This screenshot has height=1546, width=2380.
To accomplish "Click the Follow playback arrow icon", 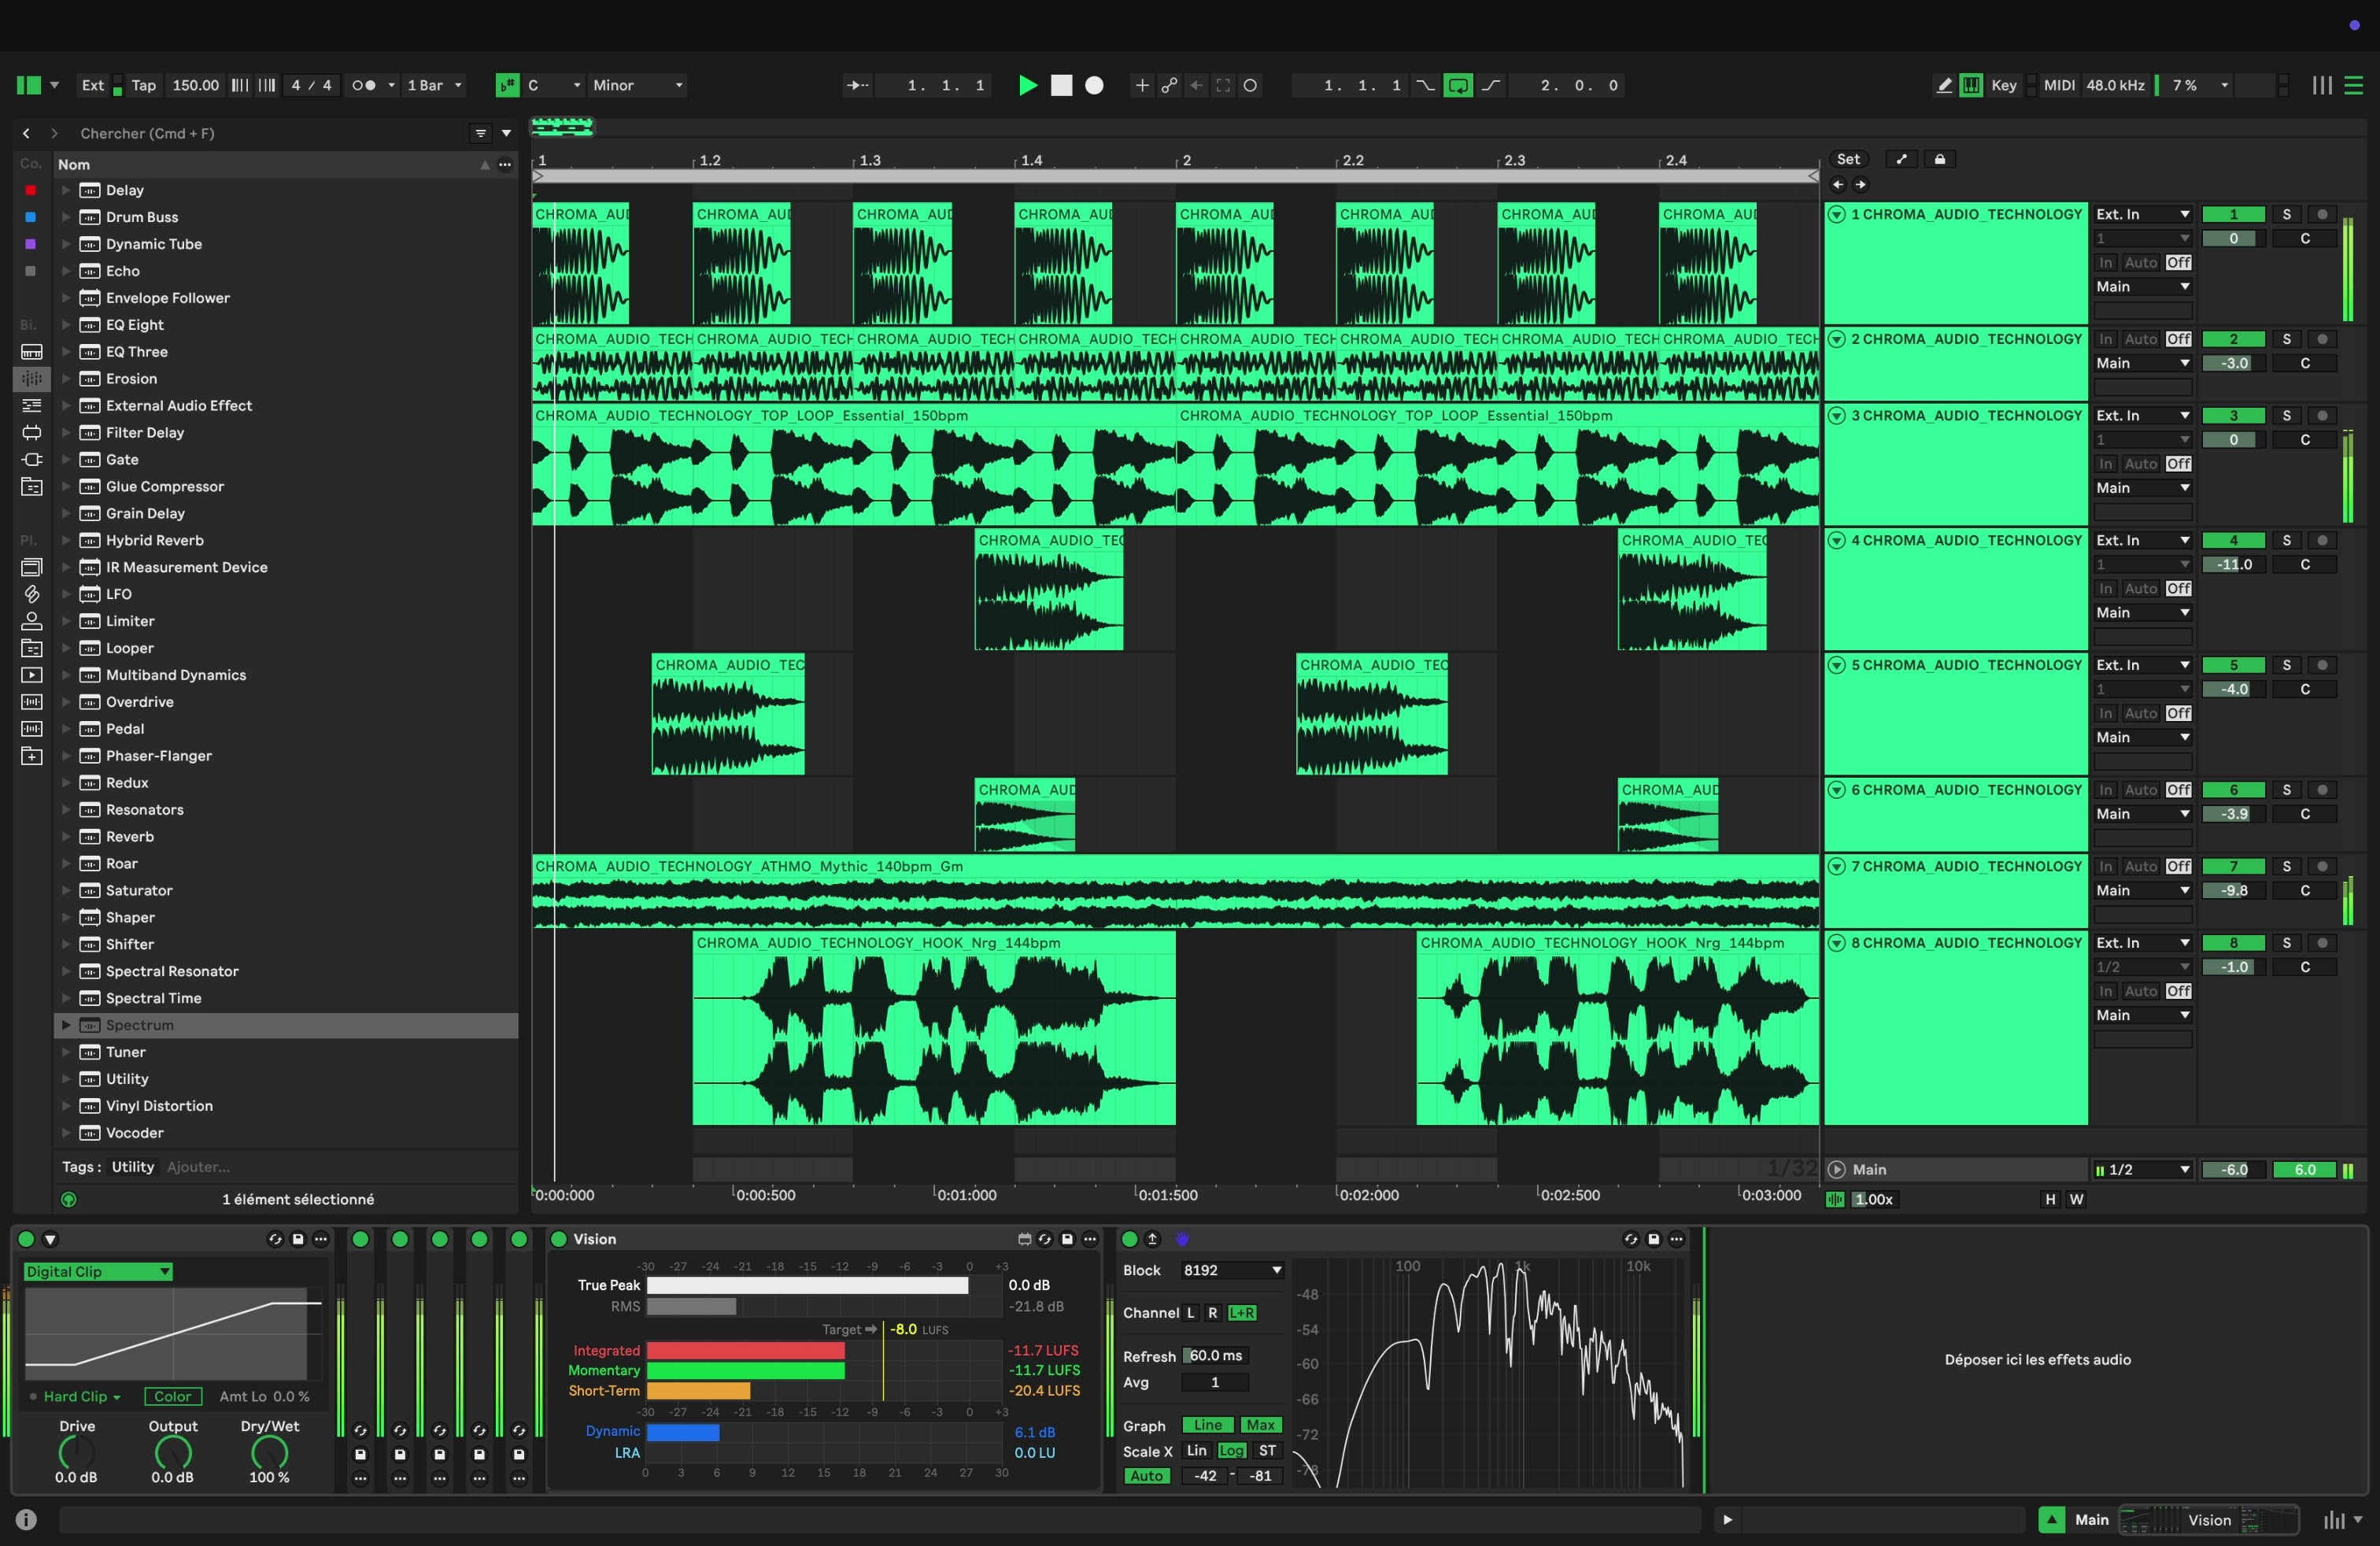I will pyautogui.click(x=857, y=86).
